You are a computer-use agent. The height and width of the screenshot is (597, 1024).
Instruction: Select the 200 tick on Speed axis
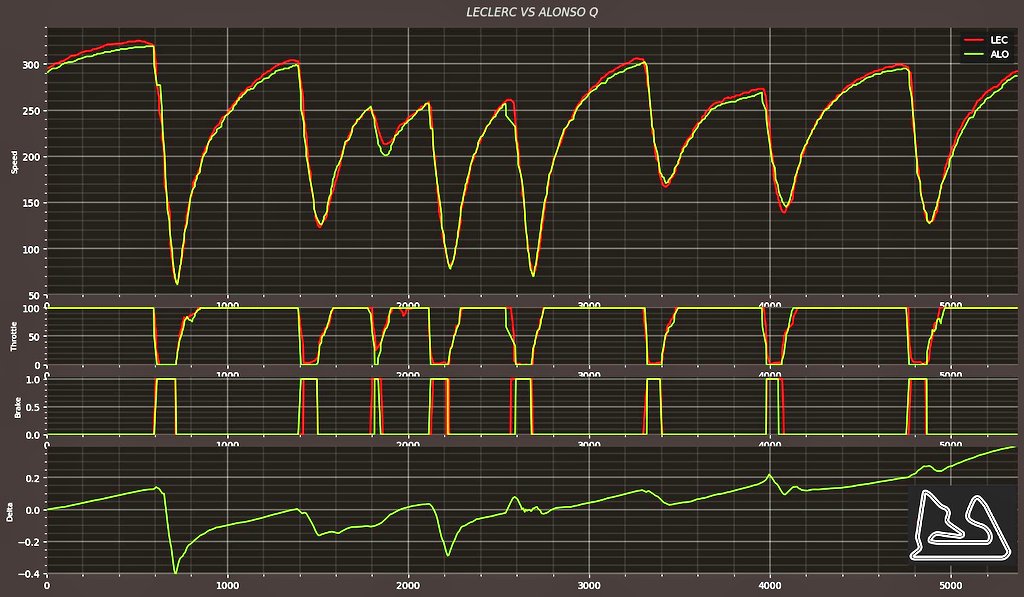pos(31,157)
